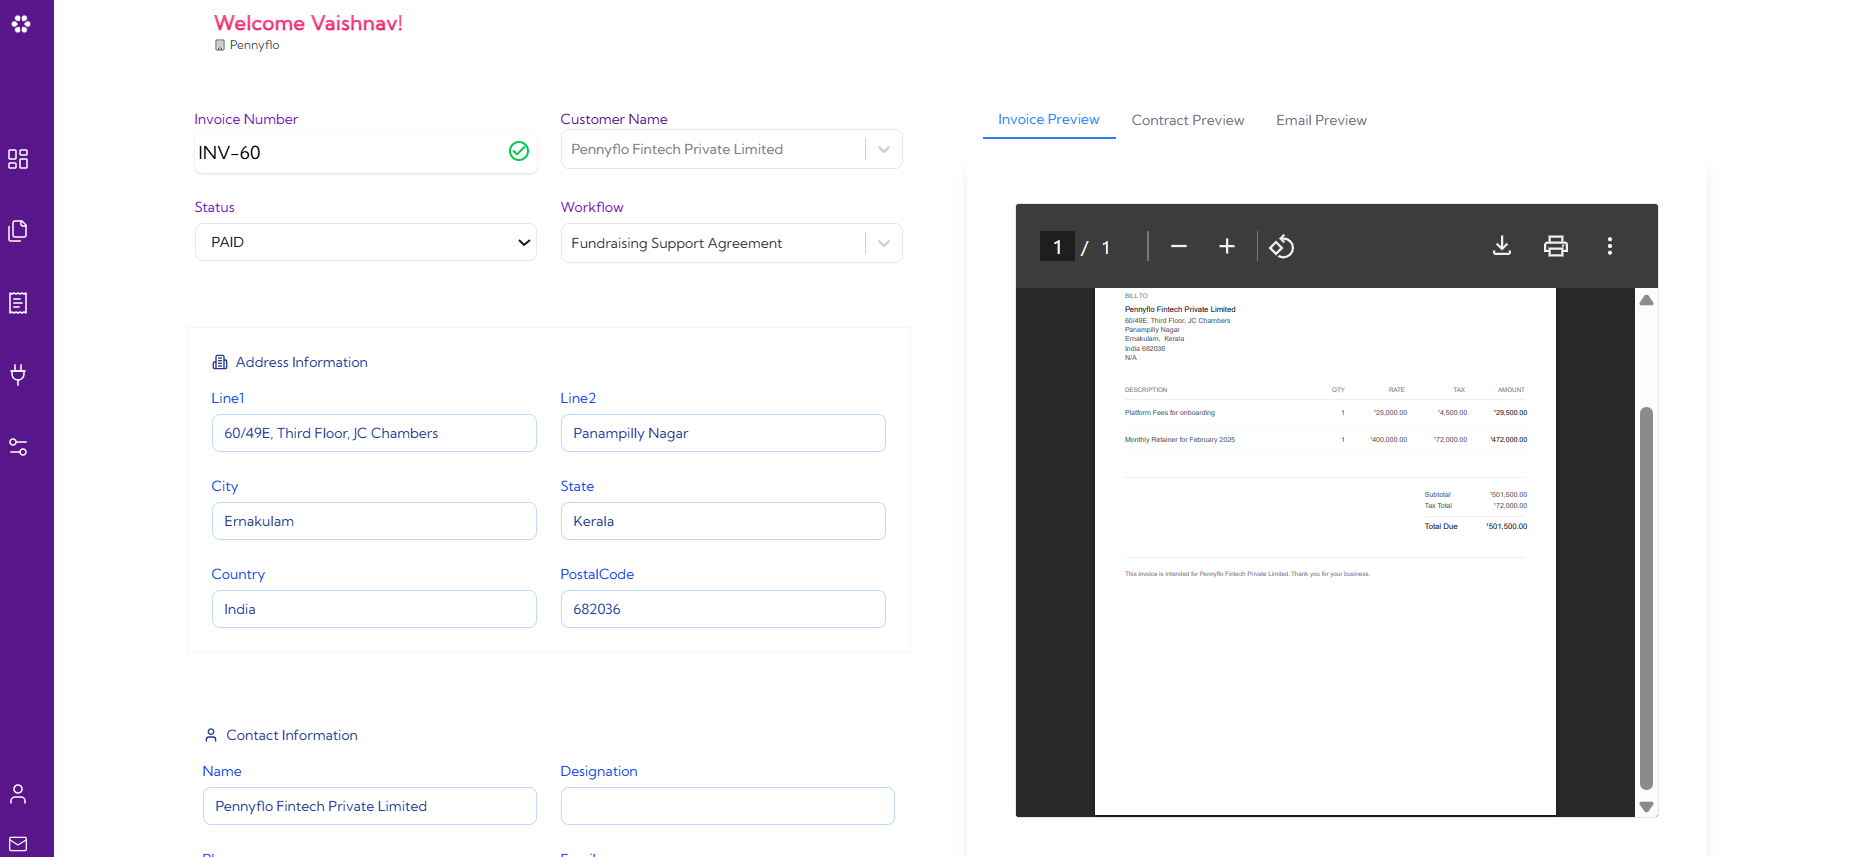Image resolution: width=1876 pixels, height=857 pixels.
Task: Click Platform Fees for onboarding line in preview
Action: tap(1169, 412)
